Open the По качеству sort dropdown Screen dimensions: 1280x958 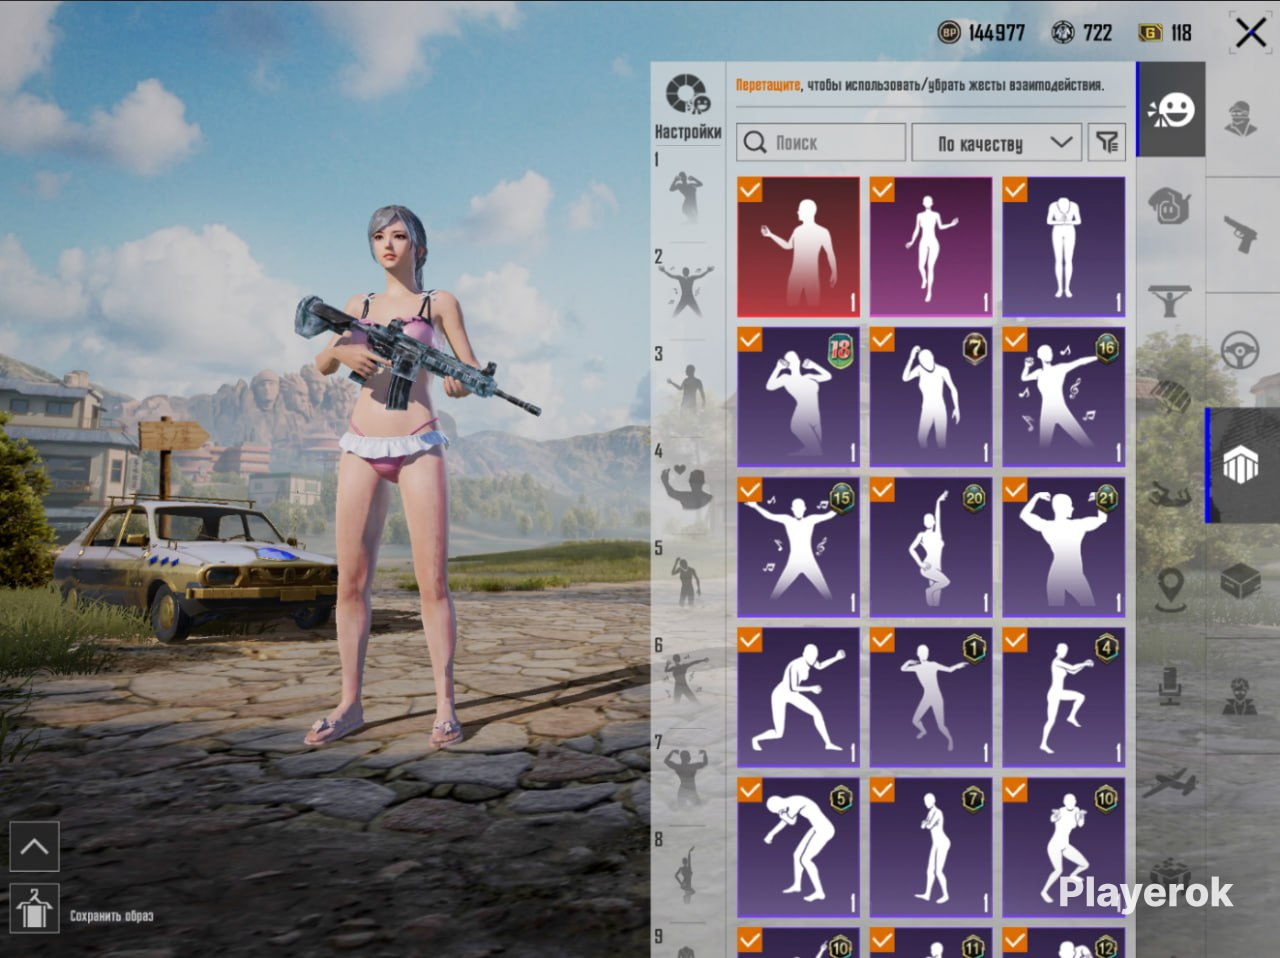pos(996,143)
